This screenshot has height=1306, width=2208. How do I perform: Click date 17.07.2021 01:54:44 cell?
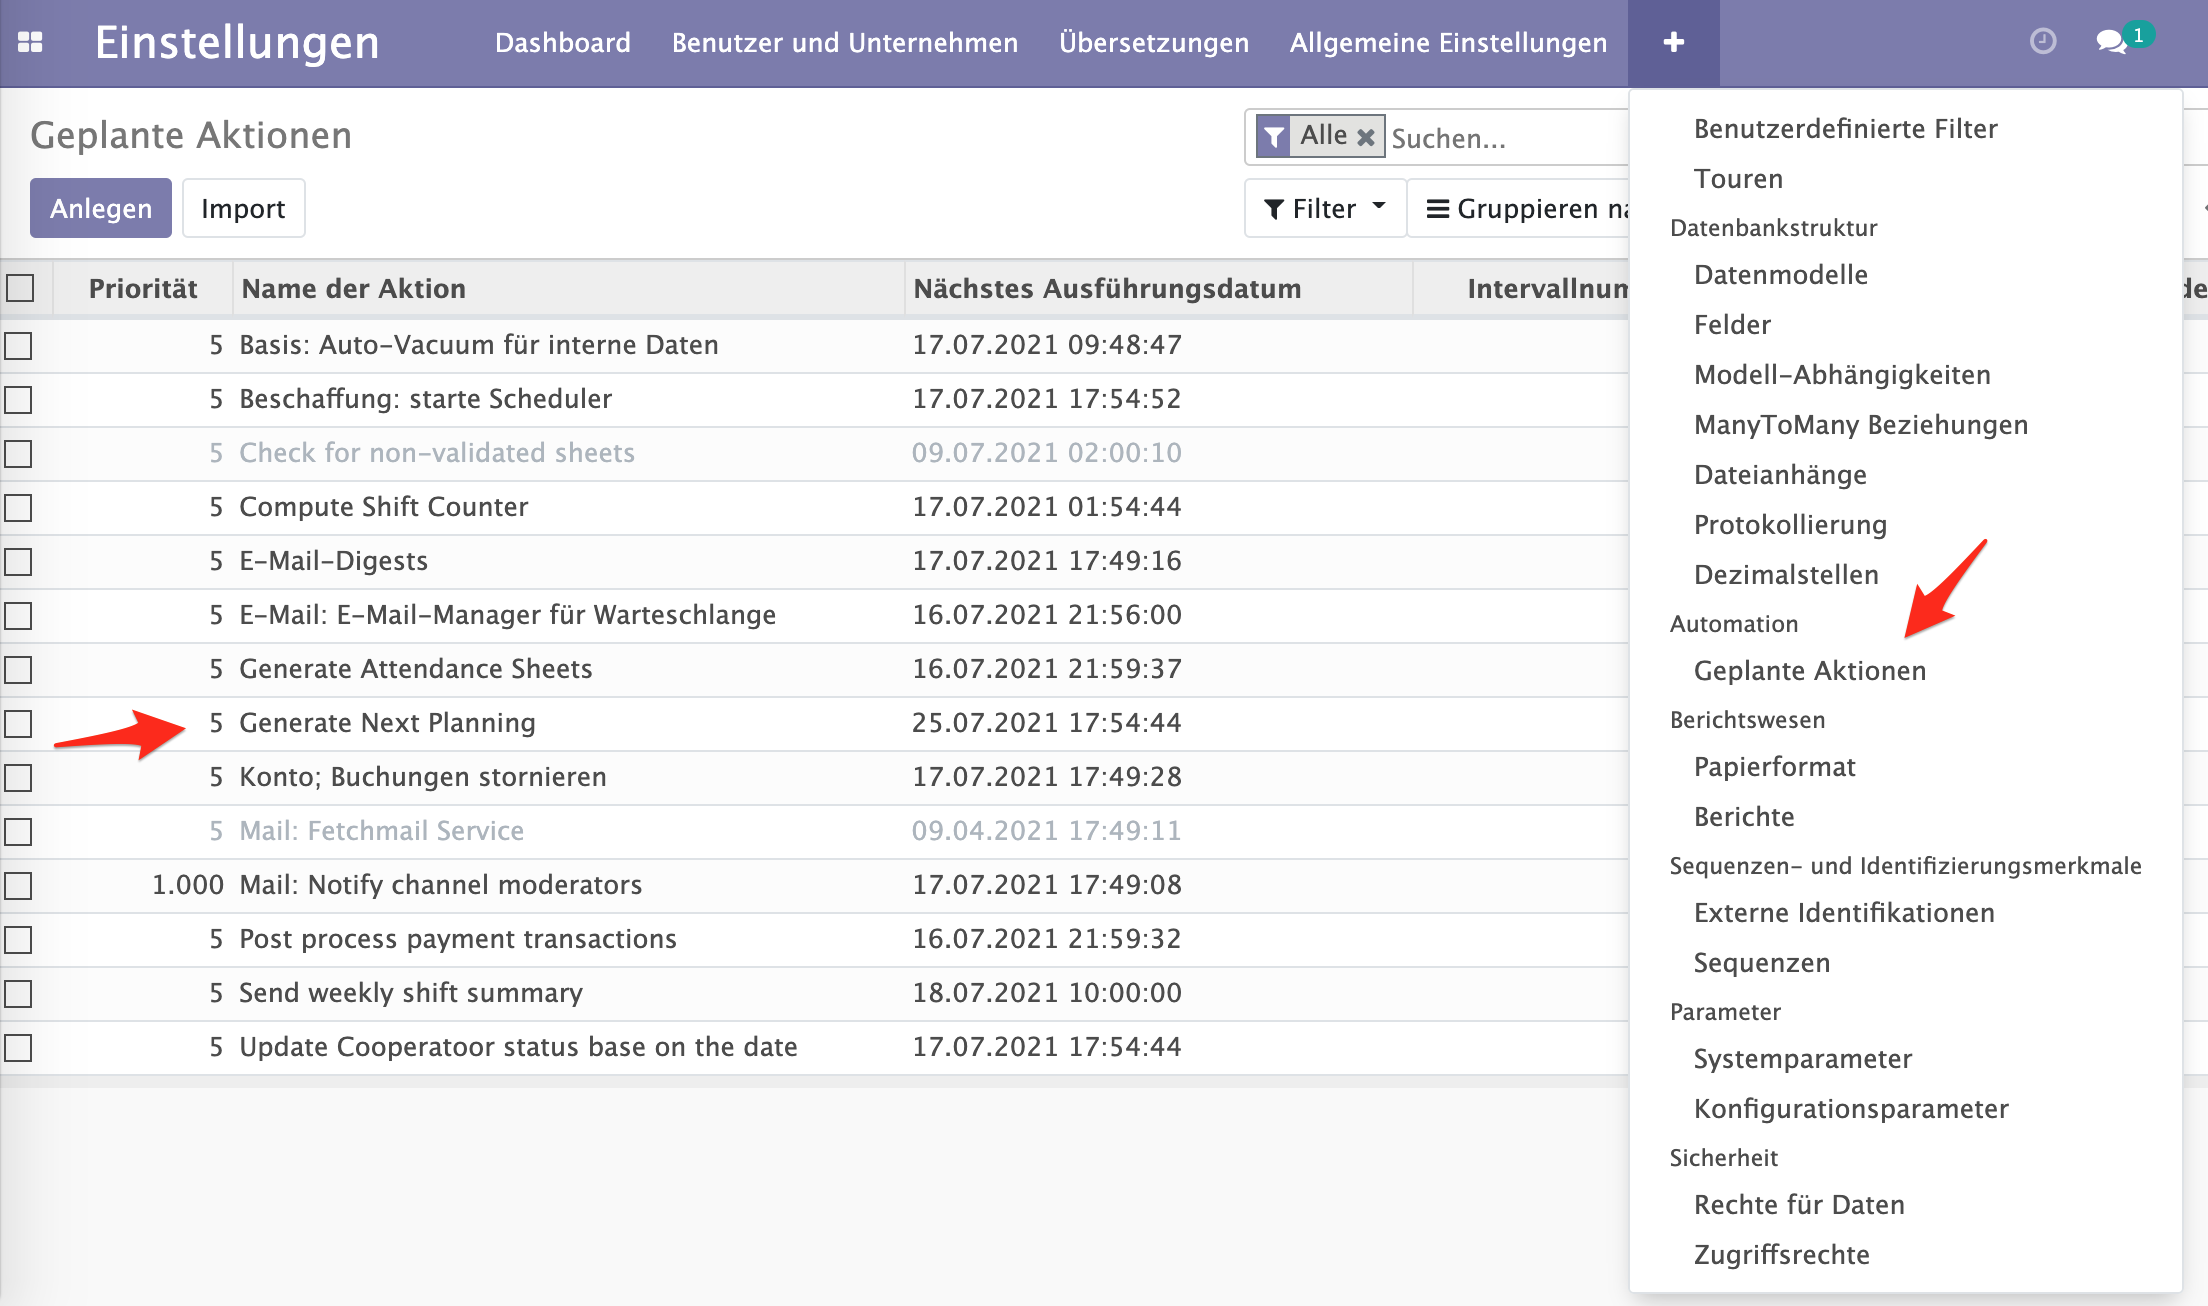tap(1046, 507)
